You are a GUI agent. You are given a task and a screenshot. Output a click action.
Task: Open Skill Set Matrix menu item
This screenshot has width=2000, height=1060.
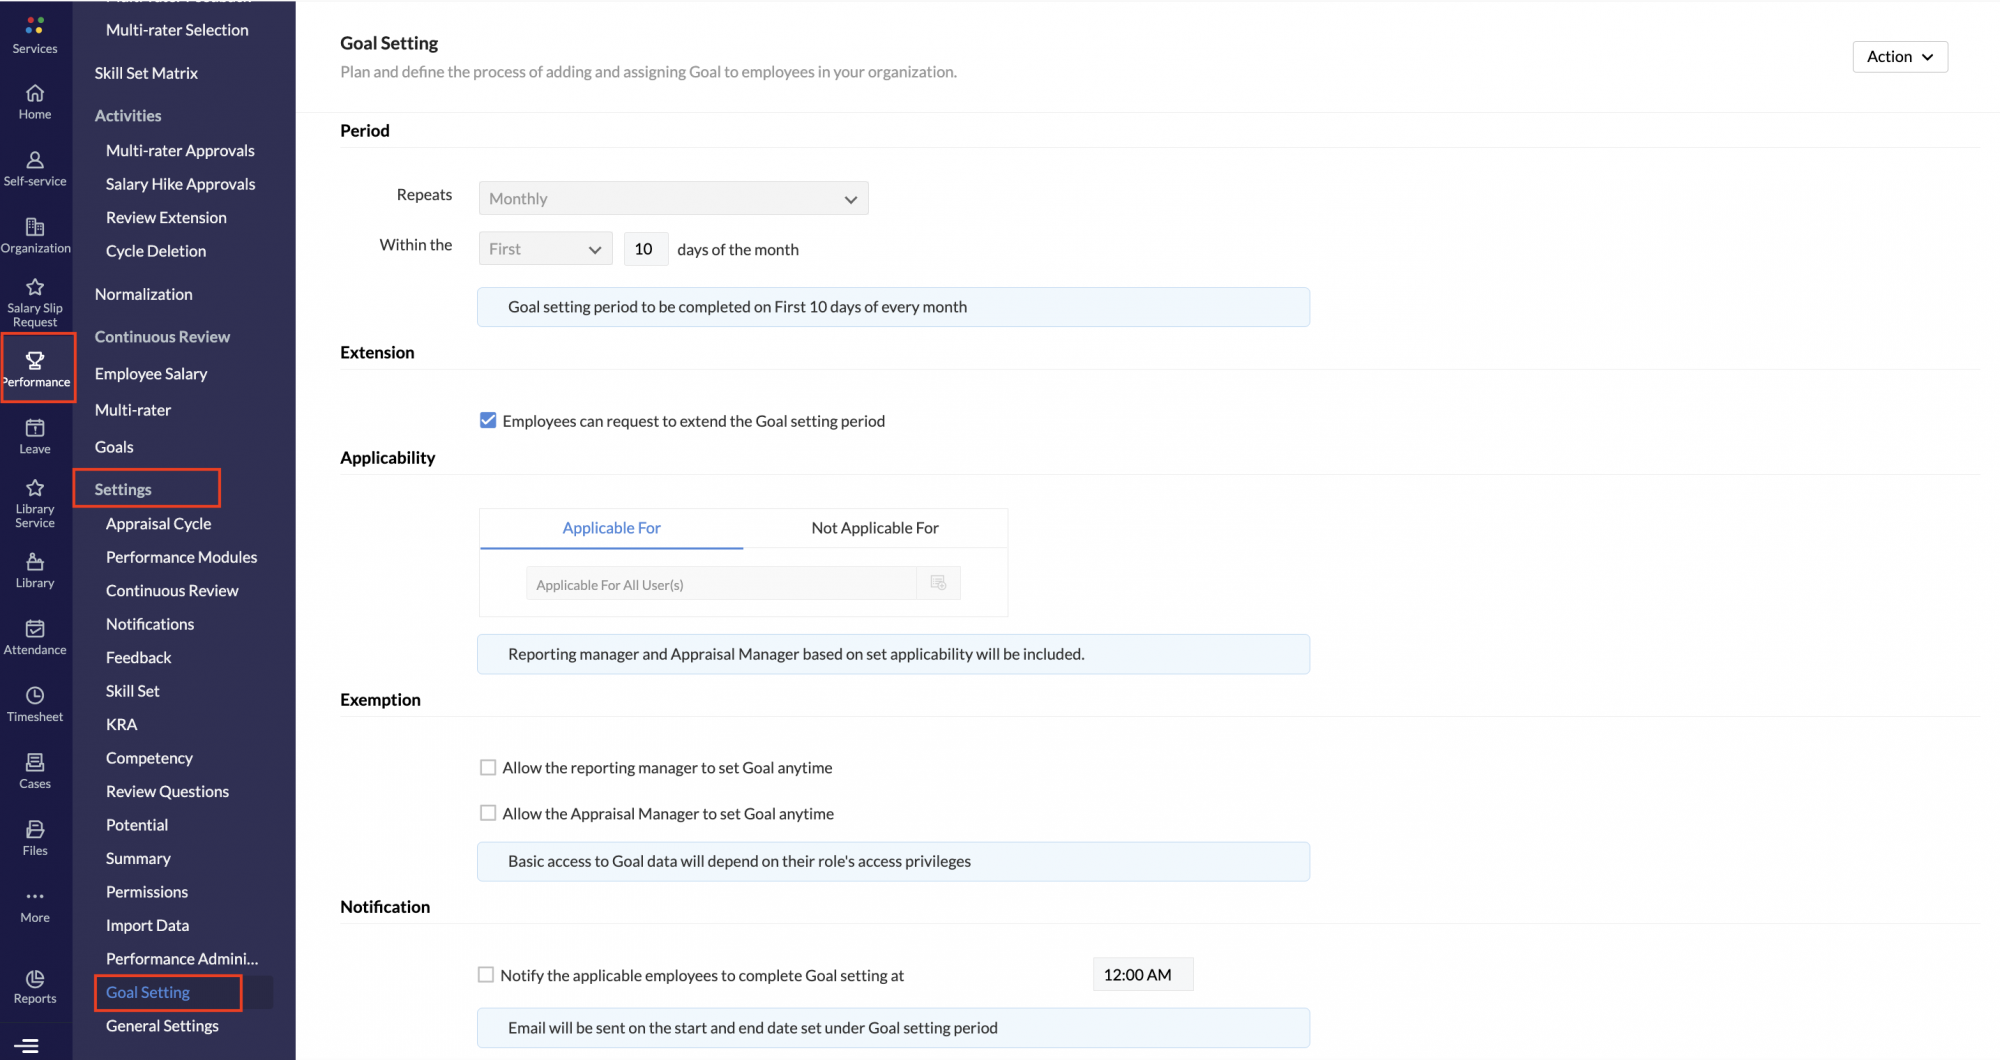point(146,73)
